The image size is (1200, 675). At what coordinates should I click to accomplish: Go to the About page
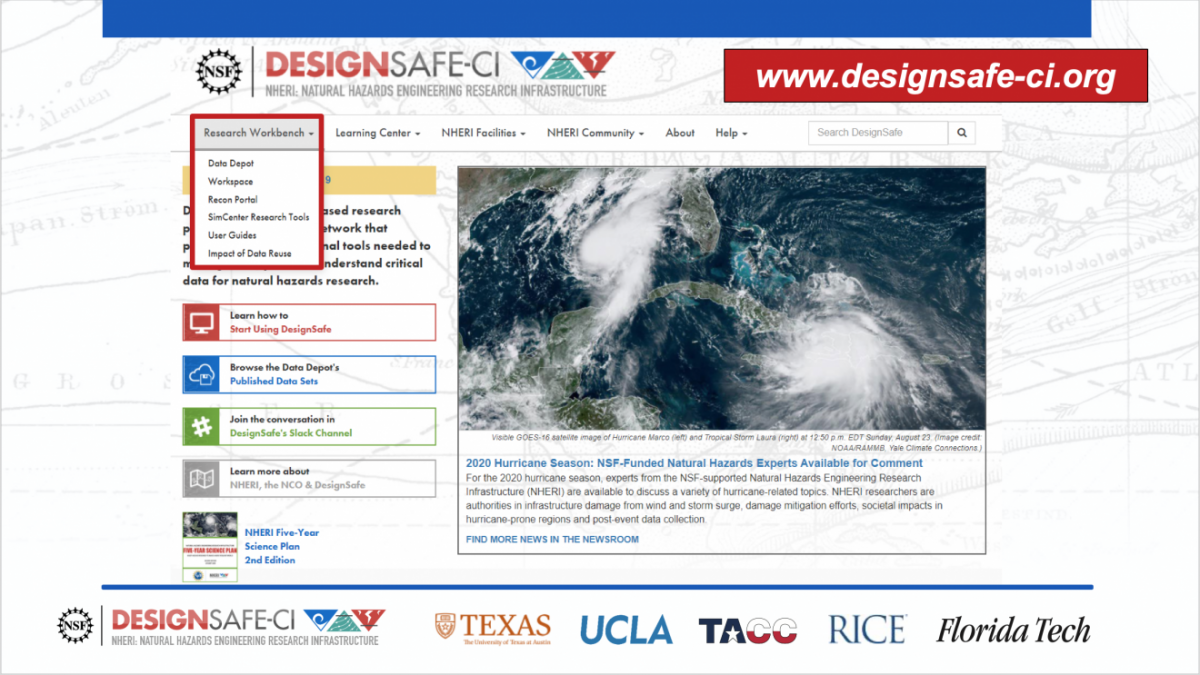(680, 132)
